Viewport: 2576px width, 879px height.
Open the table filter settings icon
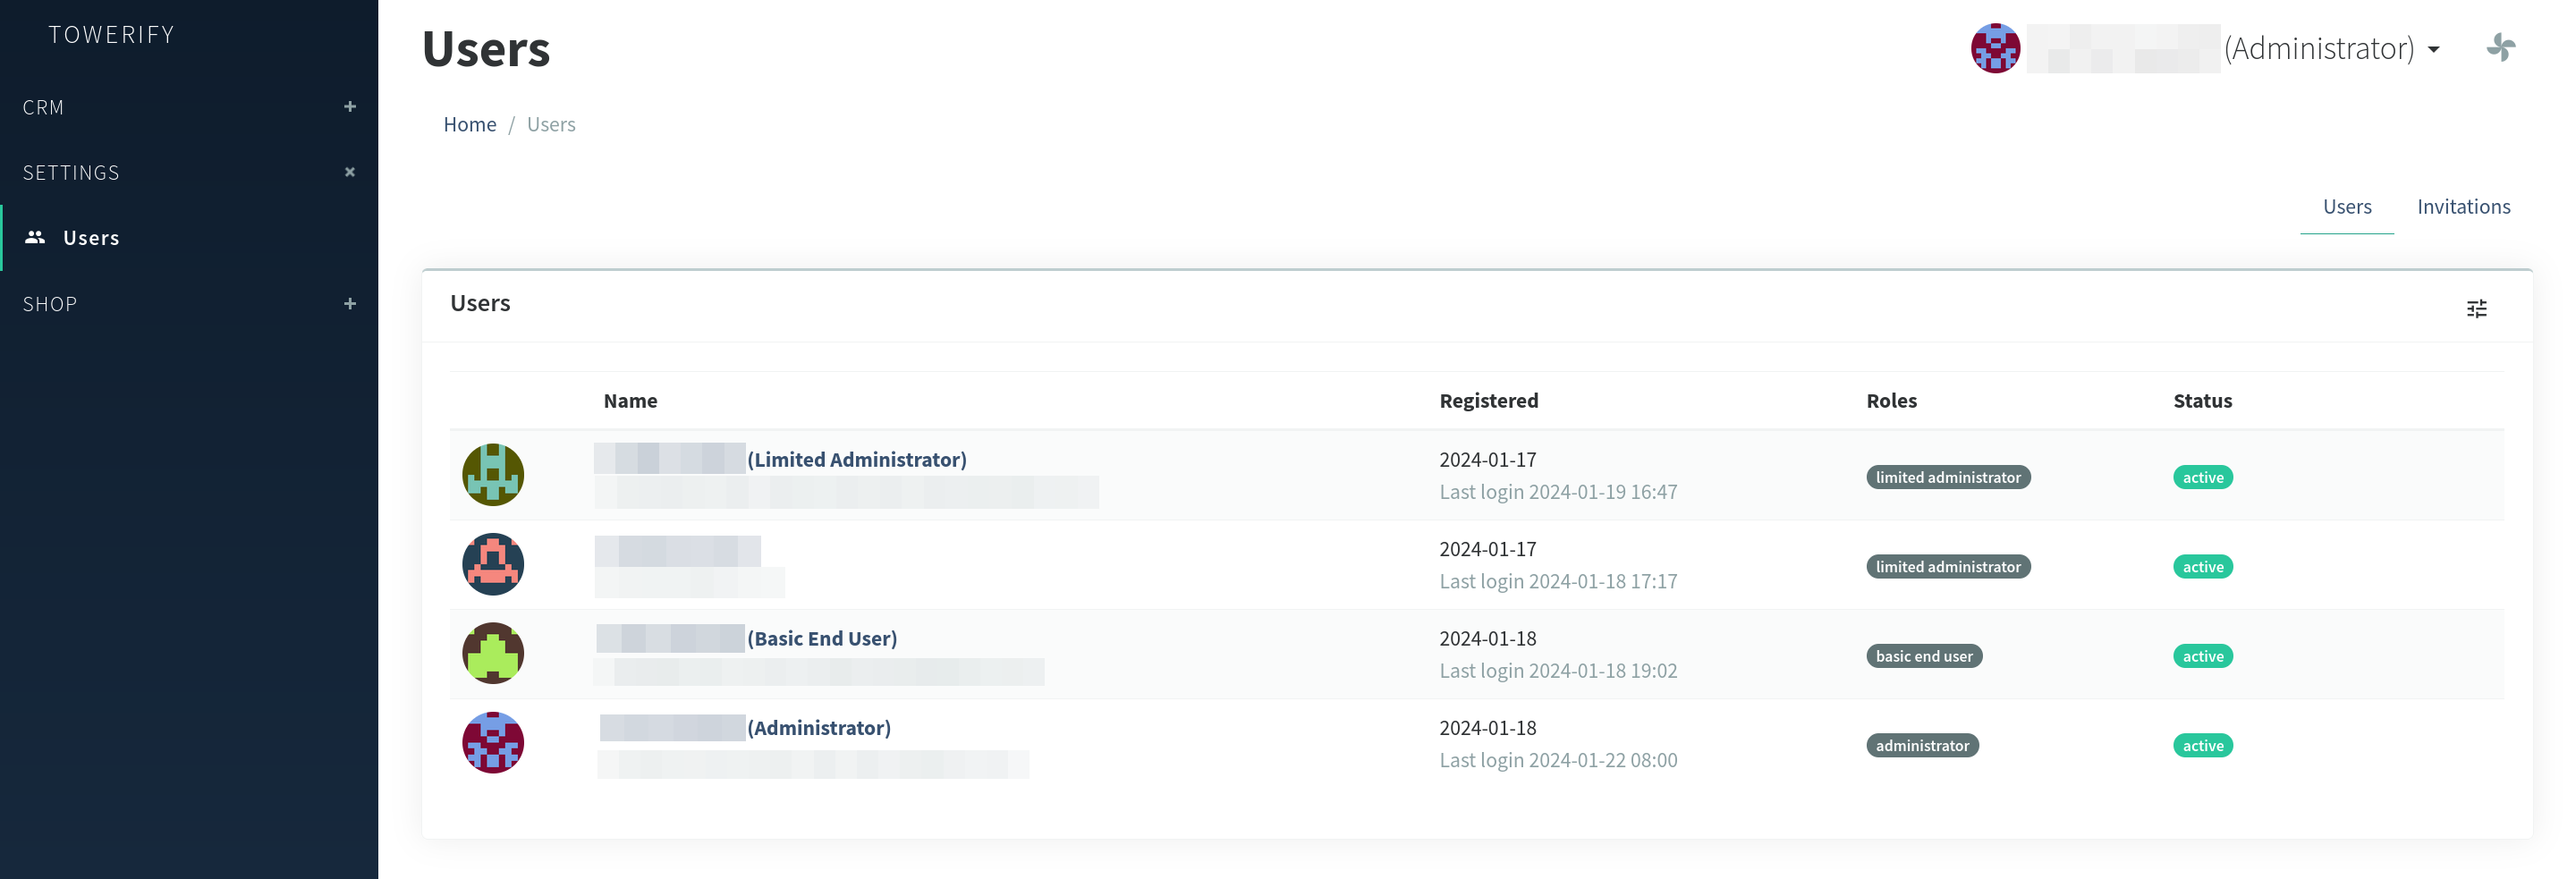click(2476, 309)
